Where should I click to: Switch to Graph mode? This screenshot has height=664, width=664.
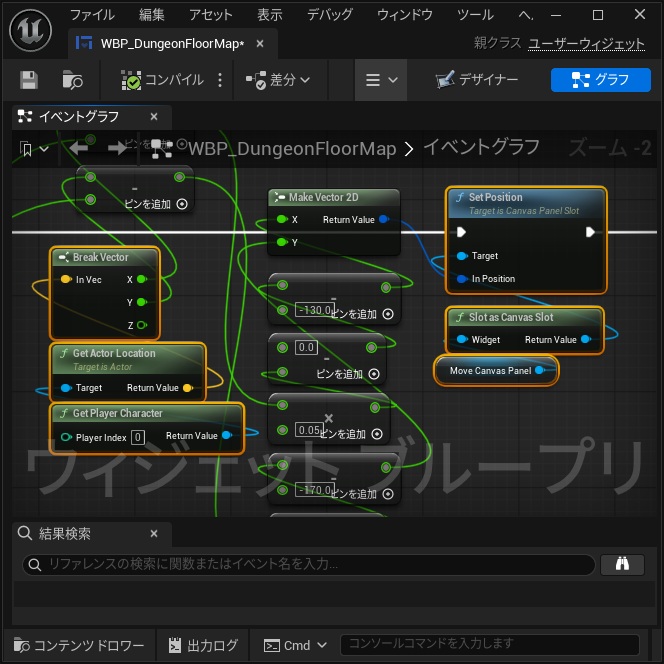(600, 80)
